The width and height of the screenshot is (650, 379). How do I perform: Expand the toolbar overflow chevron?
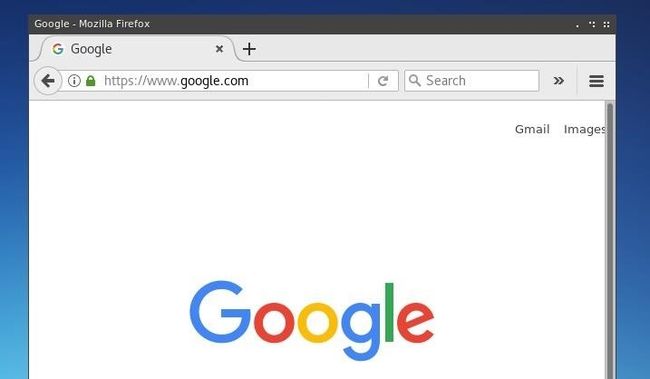pos(558,80)
